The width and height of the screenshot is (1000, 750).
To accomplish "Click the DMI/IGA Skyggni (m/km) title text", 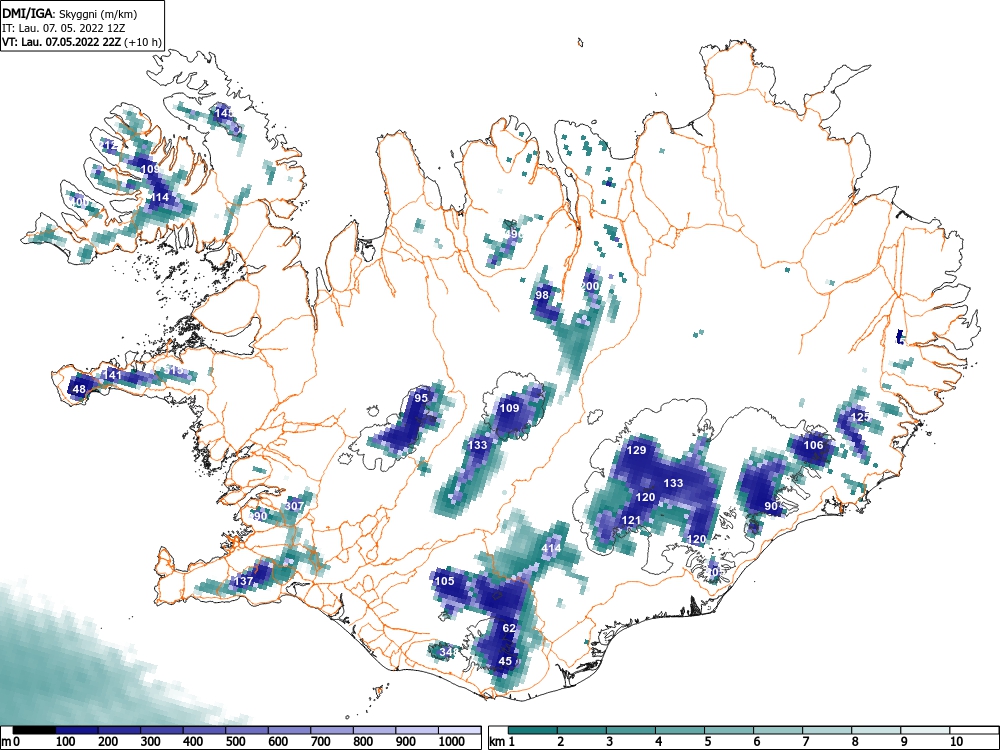I will (70, 13).
